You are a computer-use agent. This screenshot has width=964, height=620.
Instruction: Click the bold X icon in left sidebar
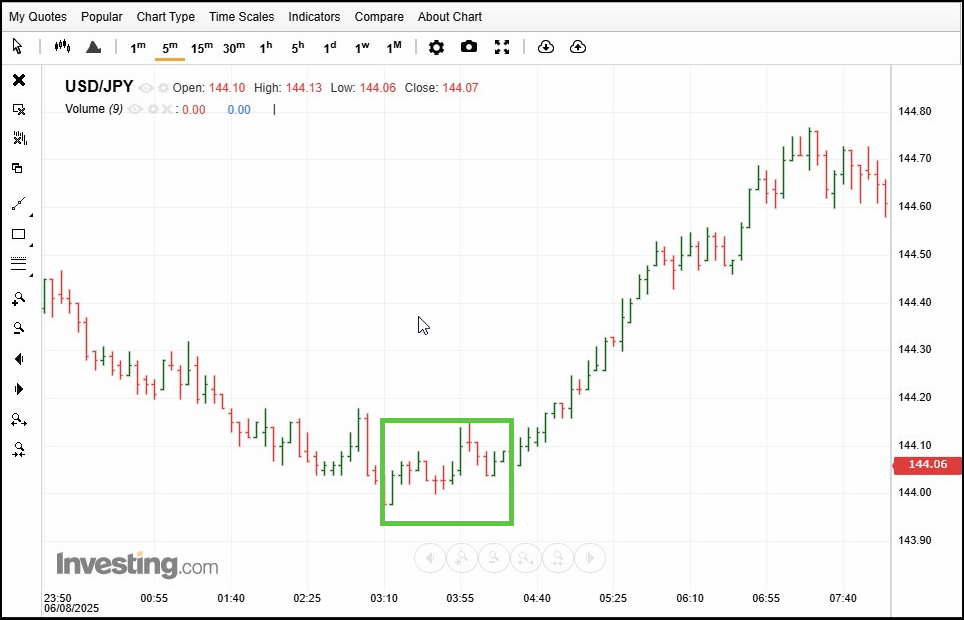tap(19, 80)
